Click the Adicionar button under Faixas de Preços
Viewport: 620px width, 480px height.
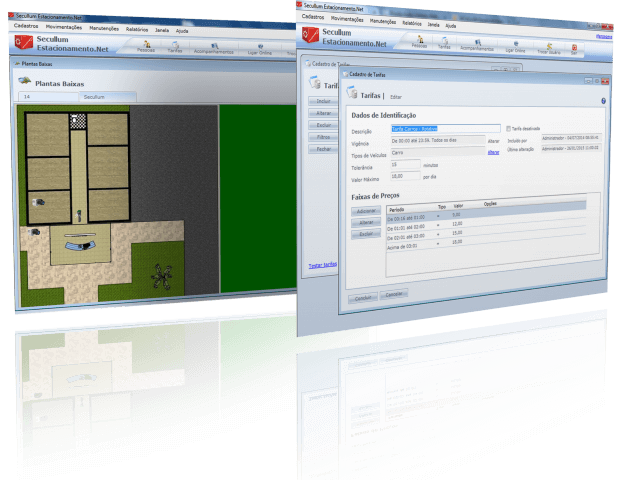[x=366, y=212]
